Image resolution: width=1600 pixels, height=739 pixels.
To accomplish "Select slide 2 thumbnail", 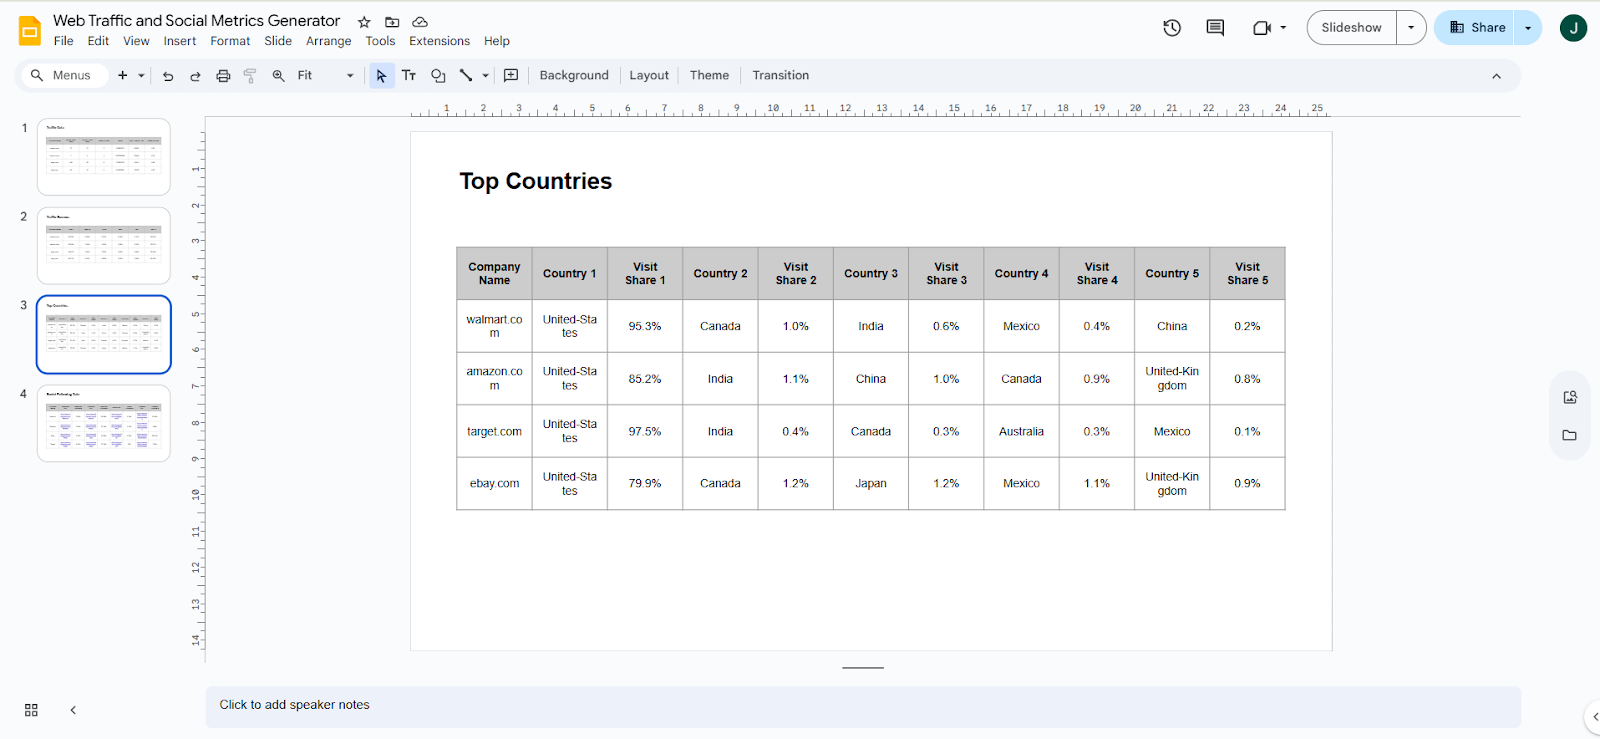I will (104, 246).
